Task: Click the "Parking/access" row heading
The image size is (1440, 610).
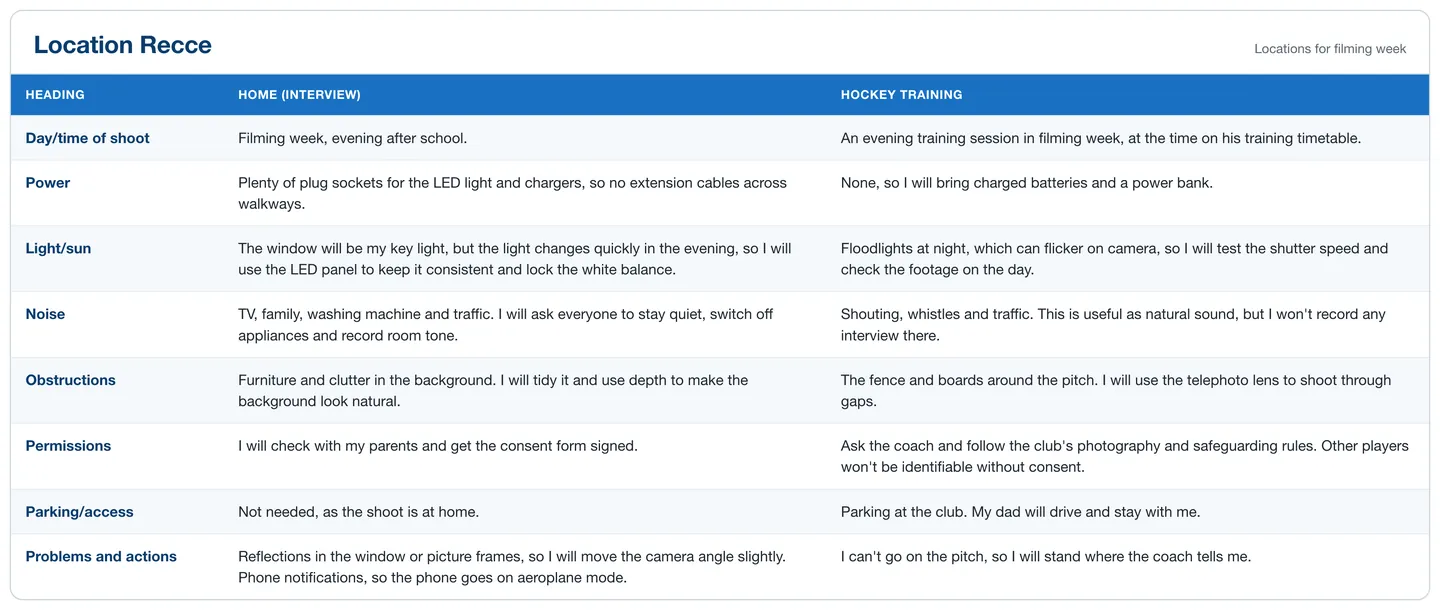Action: [x=80, y=512]
